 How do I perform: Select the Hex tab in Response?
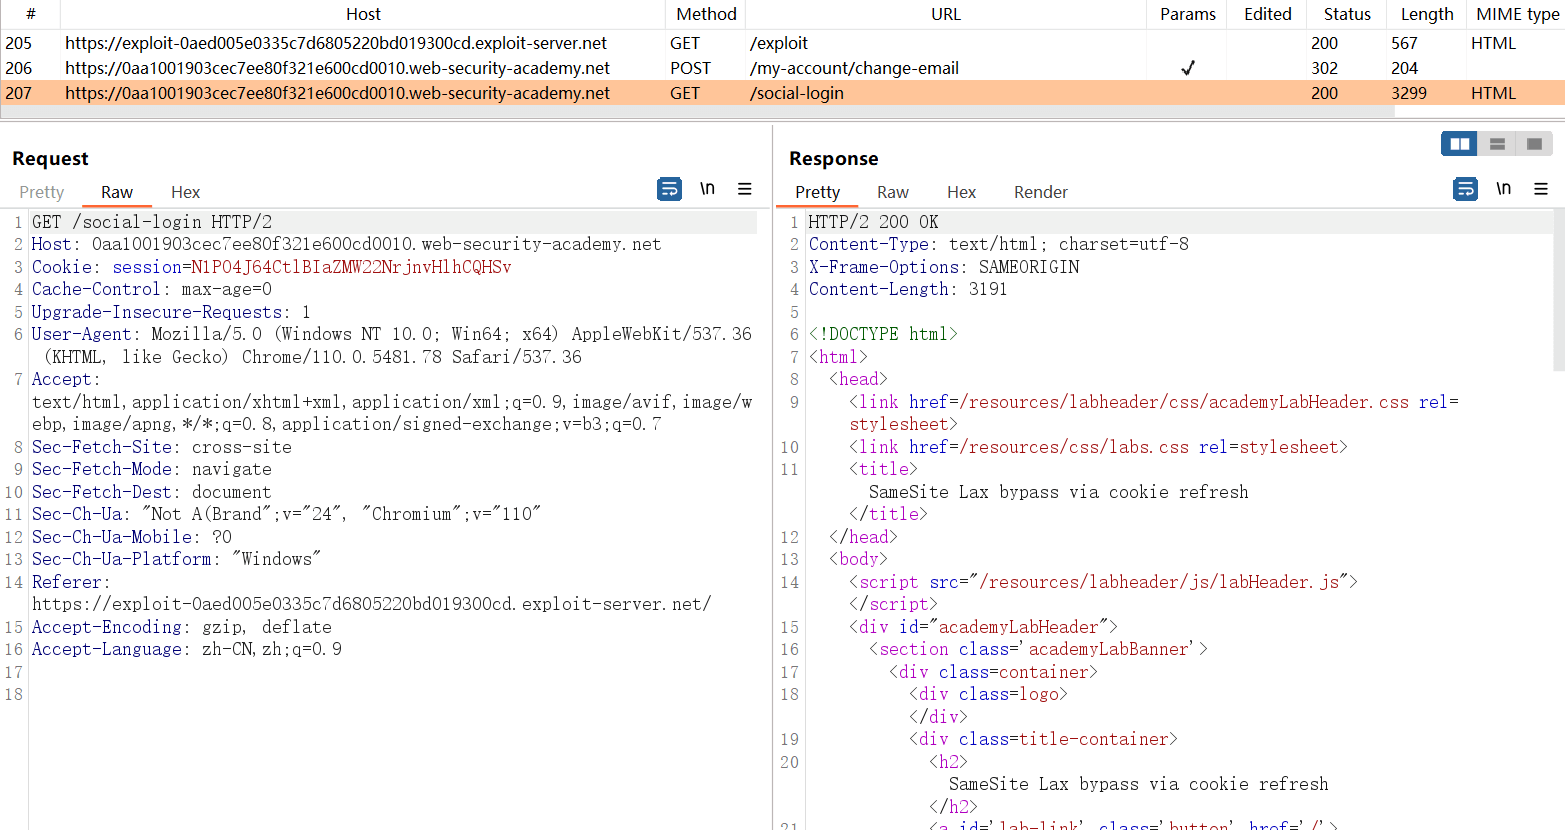[961, 192]
